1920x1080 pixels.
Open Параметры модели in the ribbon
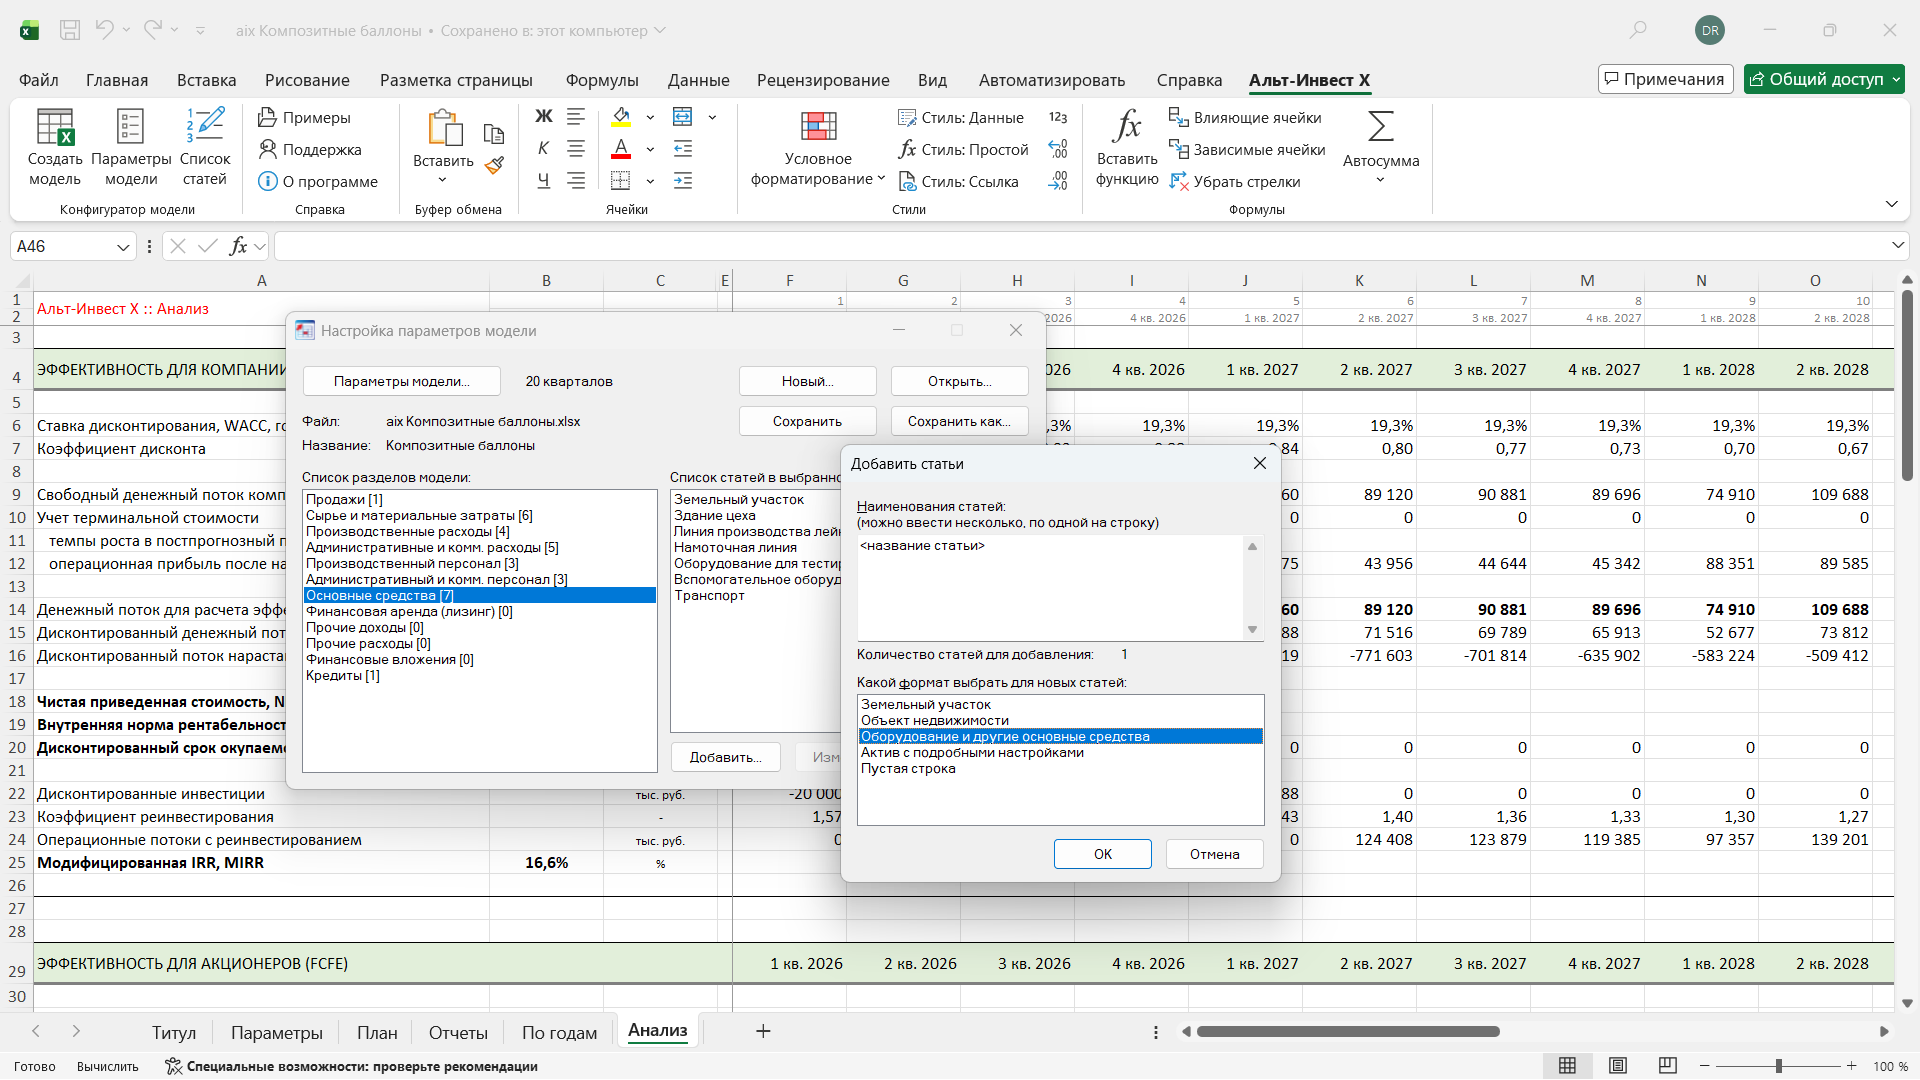[131, 128]
